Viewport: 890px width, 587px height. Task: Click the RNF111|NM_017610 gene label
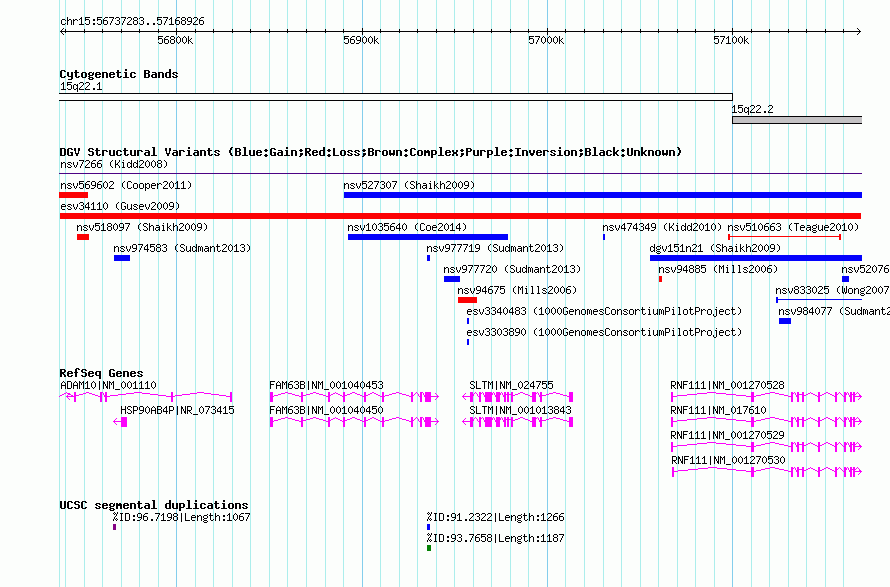coord(718,410)
